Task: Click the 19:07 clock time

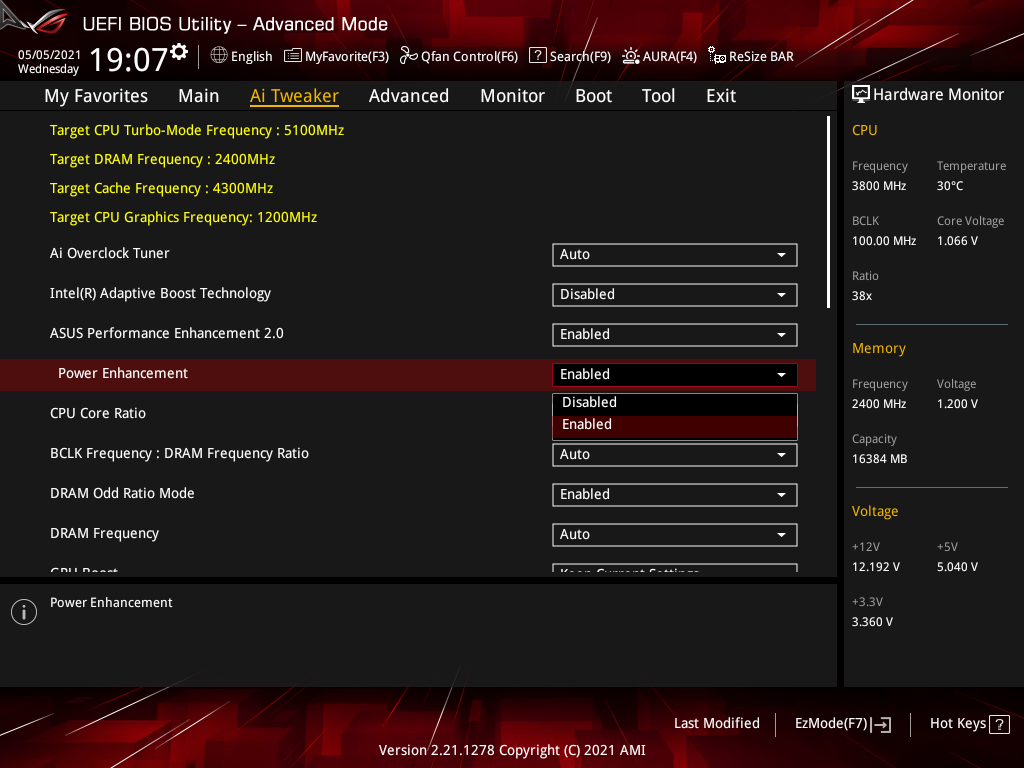Action: pos(129,60)
